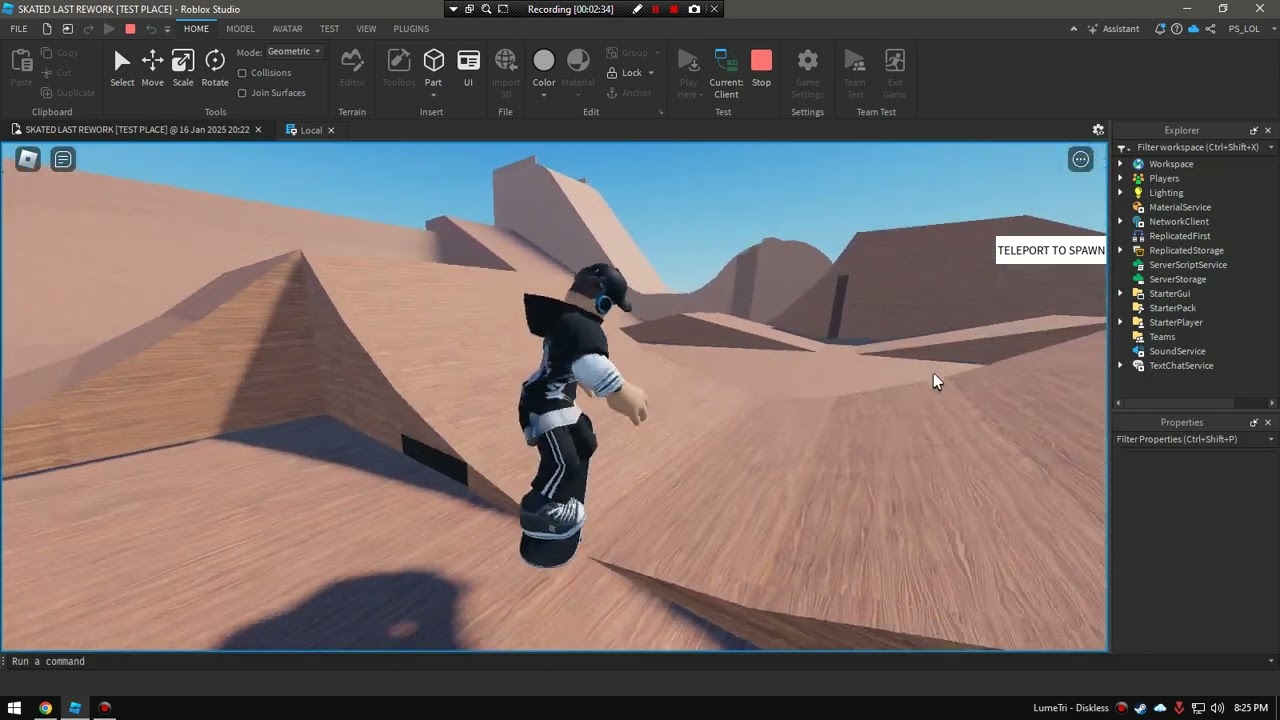Open the 8:25 PM taskbar clock

coord(1251,708)
